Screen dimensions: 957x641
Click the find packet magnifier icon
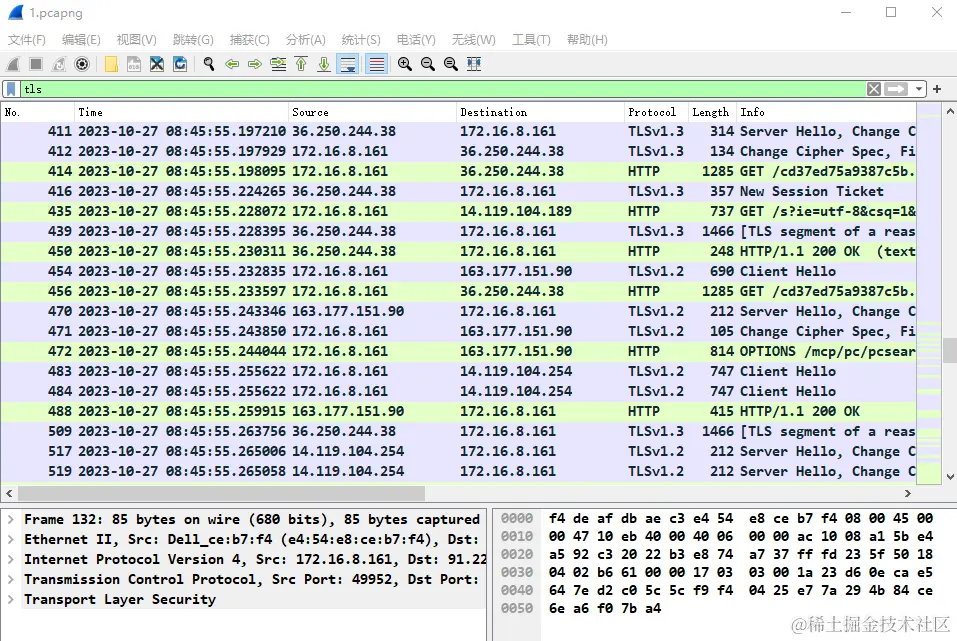209,64
